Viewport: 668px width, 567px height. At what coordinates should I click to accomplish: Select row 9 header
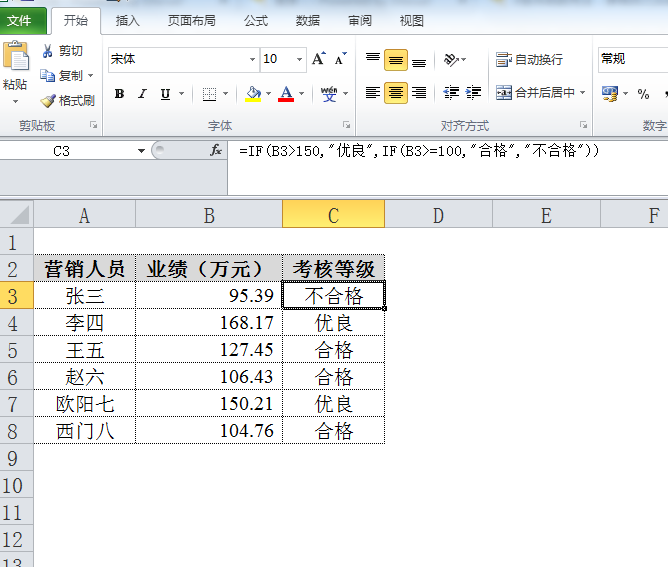[x=17, y=458]
